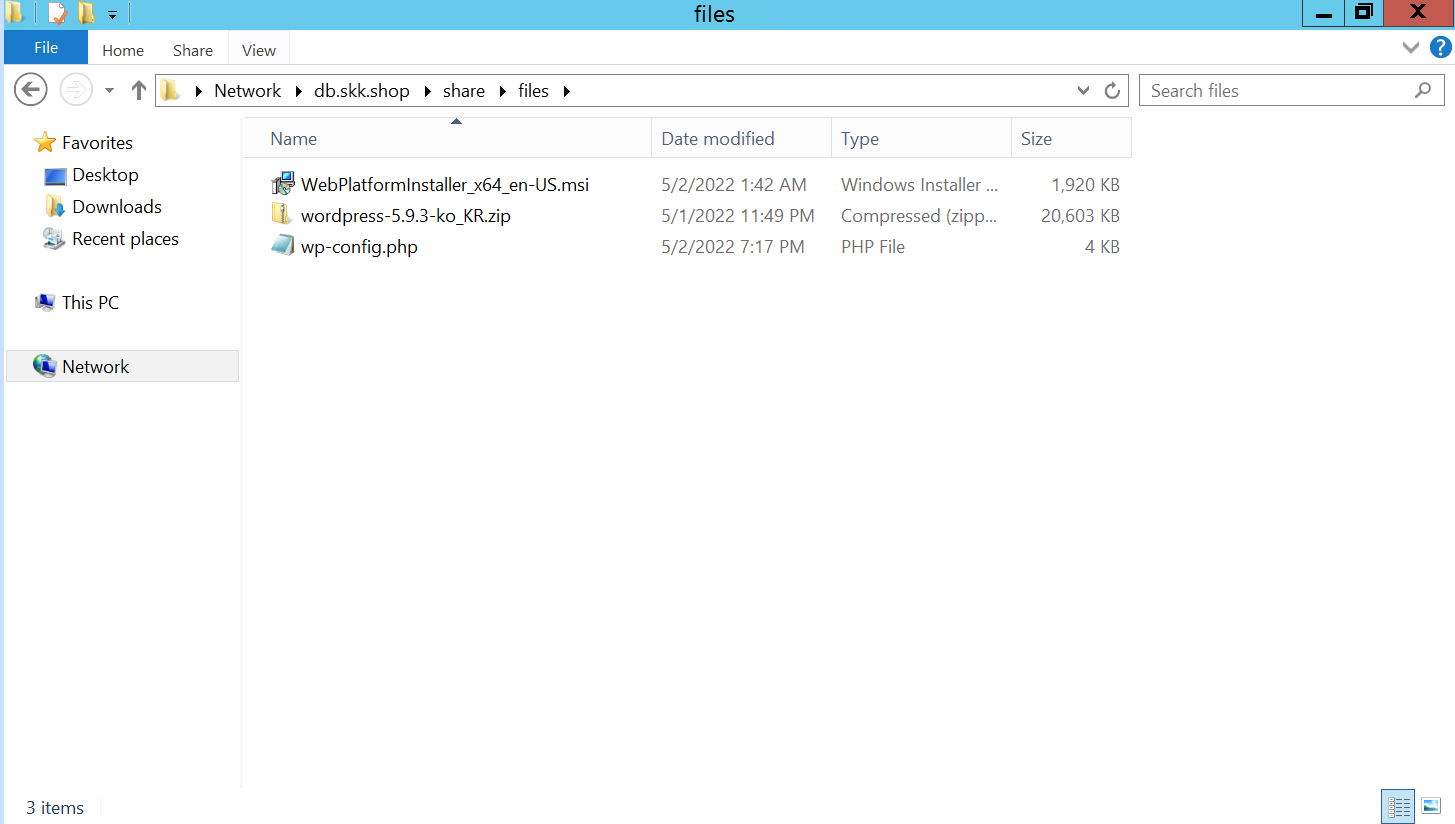
Task: Switch to the Share ribbon tab
Action: coord(193,50)
